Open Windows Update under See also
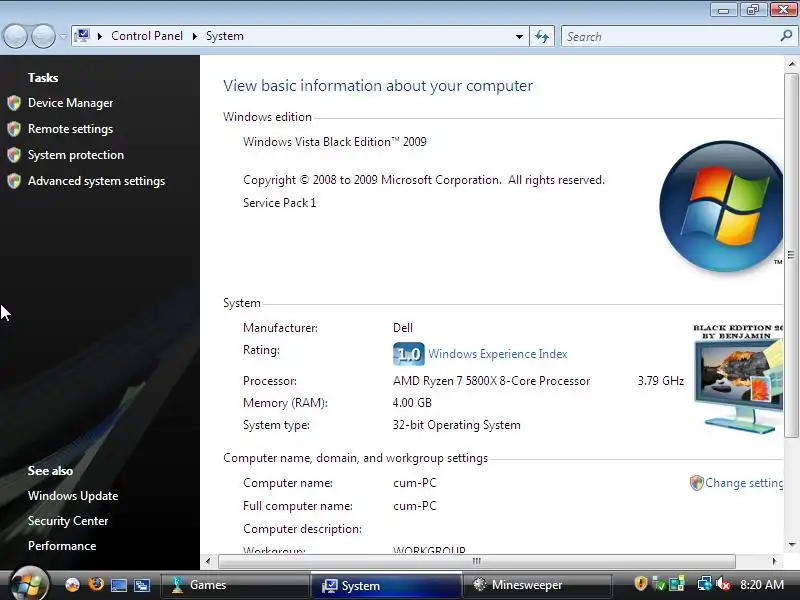The image size is (800, 600). coord(73,496)
